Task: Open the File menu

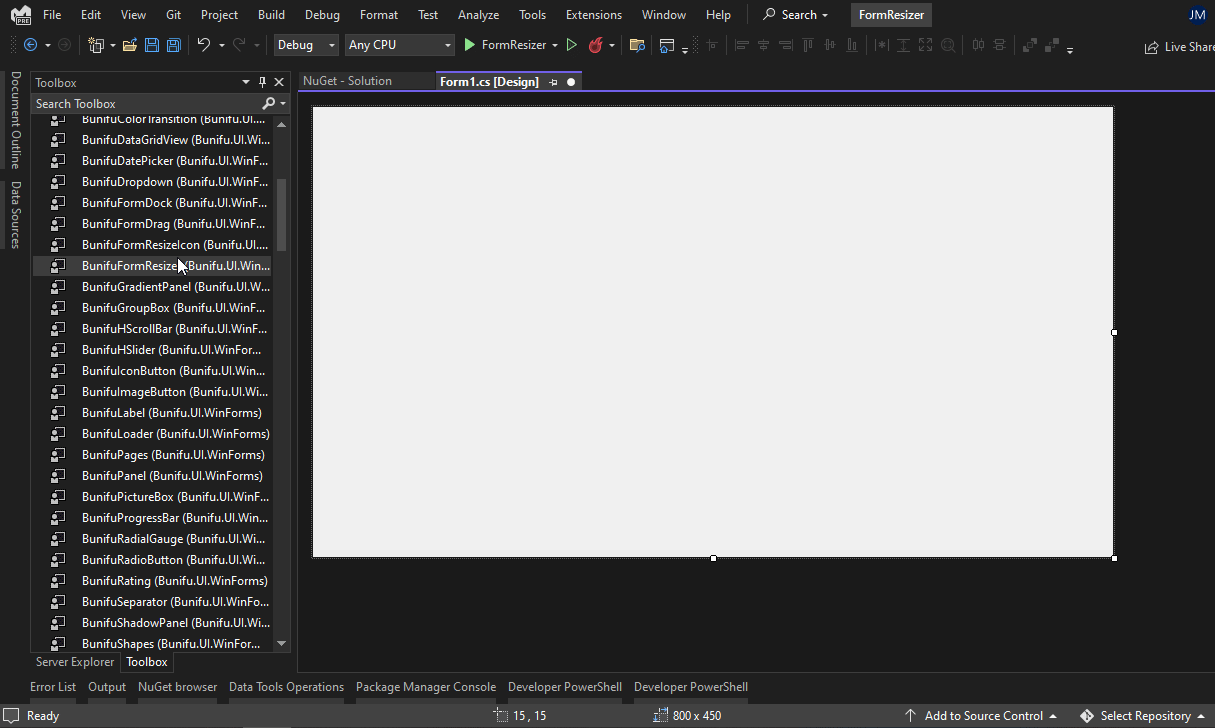Action: click(52, 15)
